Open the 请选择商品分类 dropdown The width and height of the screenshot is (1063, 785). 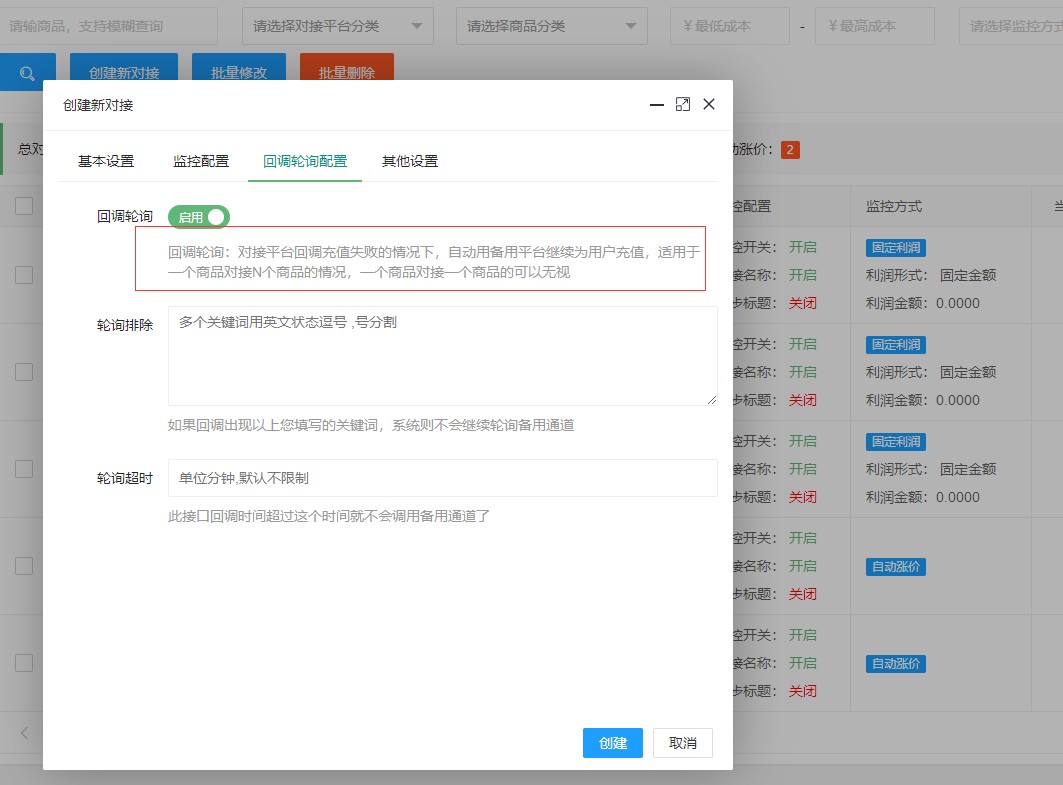[x=552, y=26]
